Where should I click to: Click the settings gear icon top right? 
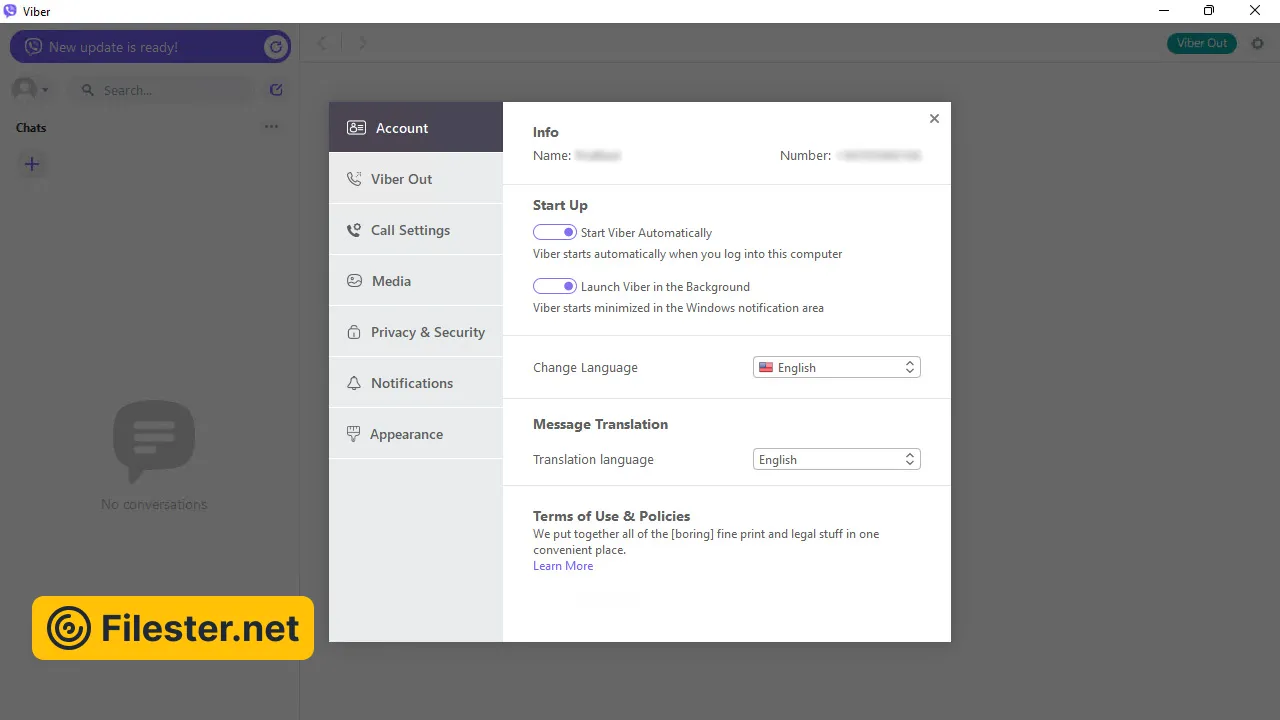click(x=1258, y=43)
